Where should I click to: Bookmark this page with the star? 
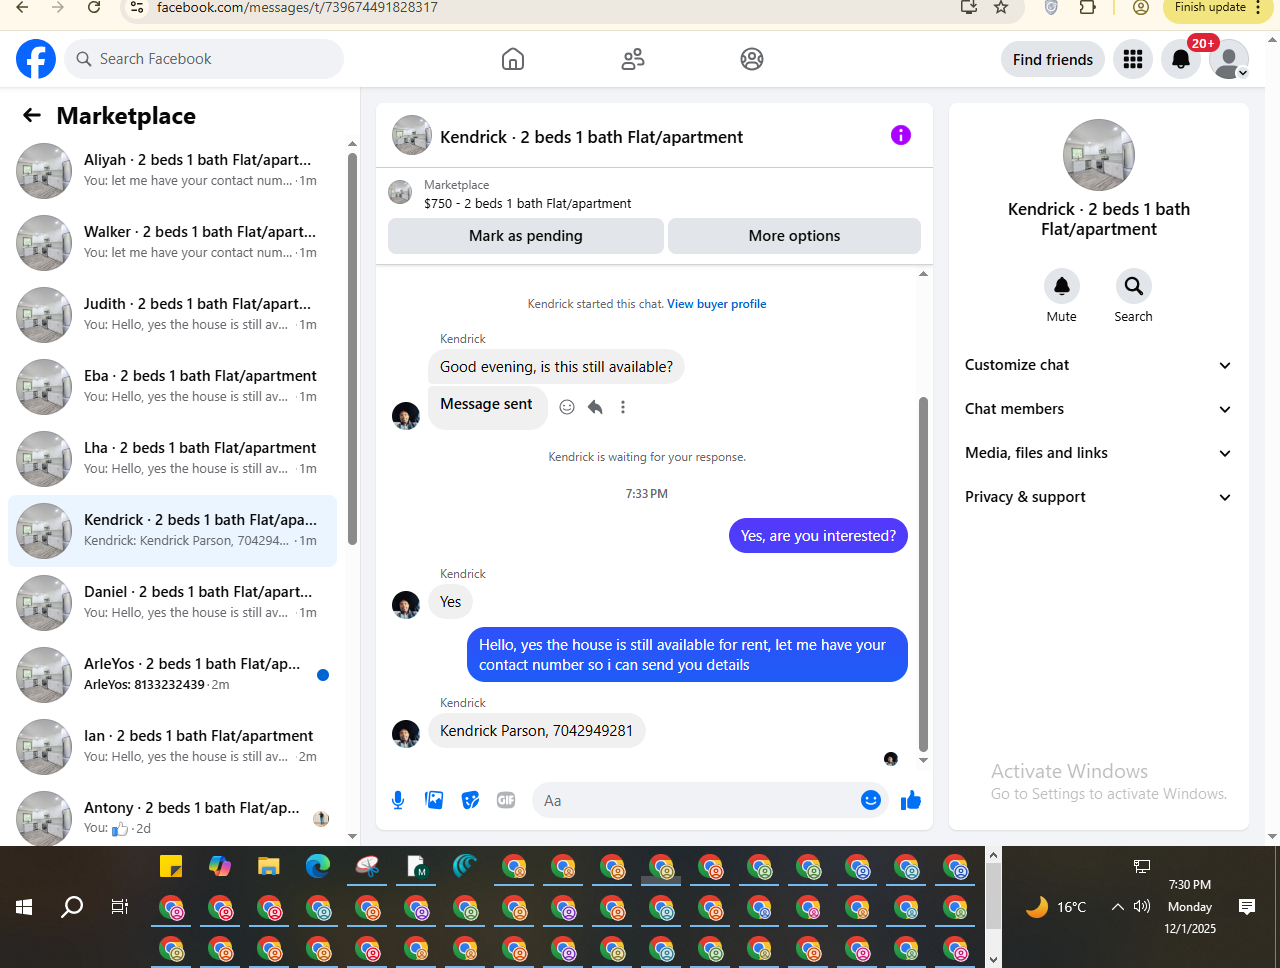point(1001,8)
